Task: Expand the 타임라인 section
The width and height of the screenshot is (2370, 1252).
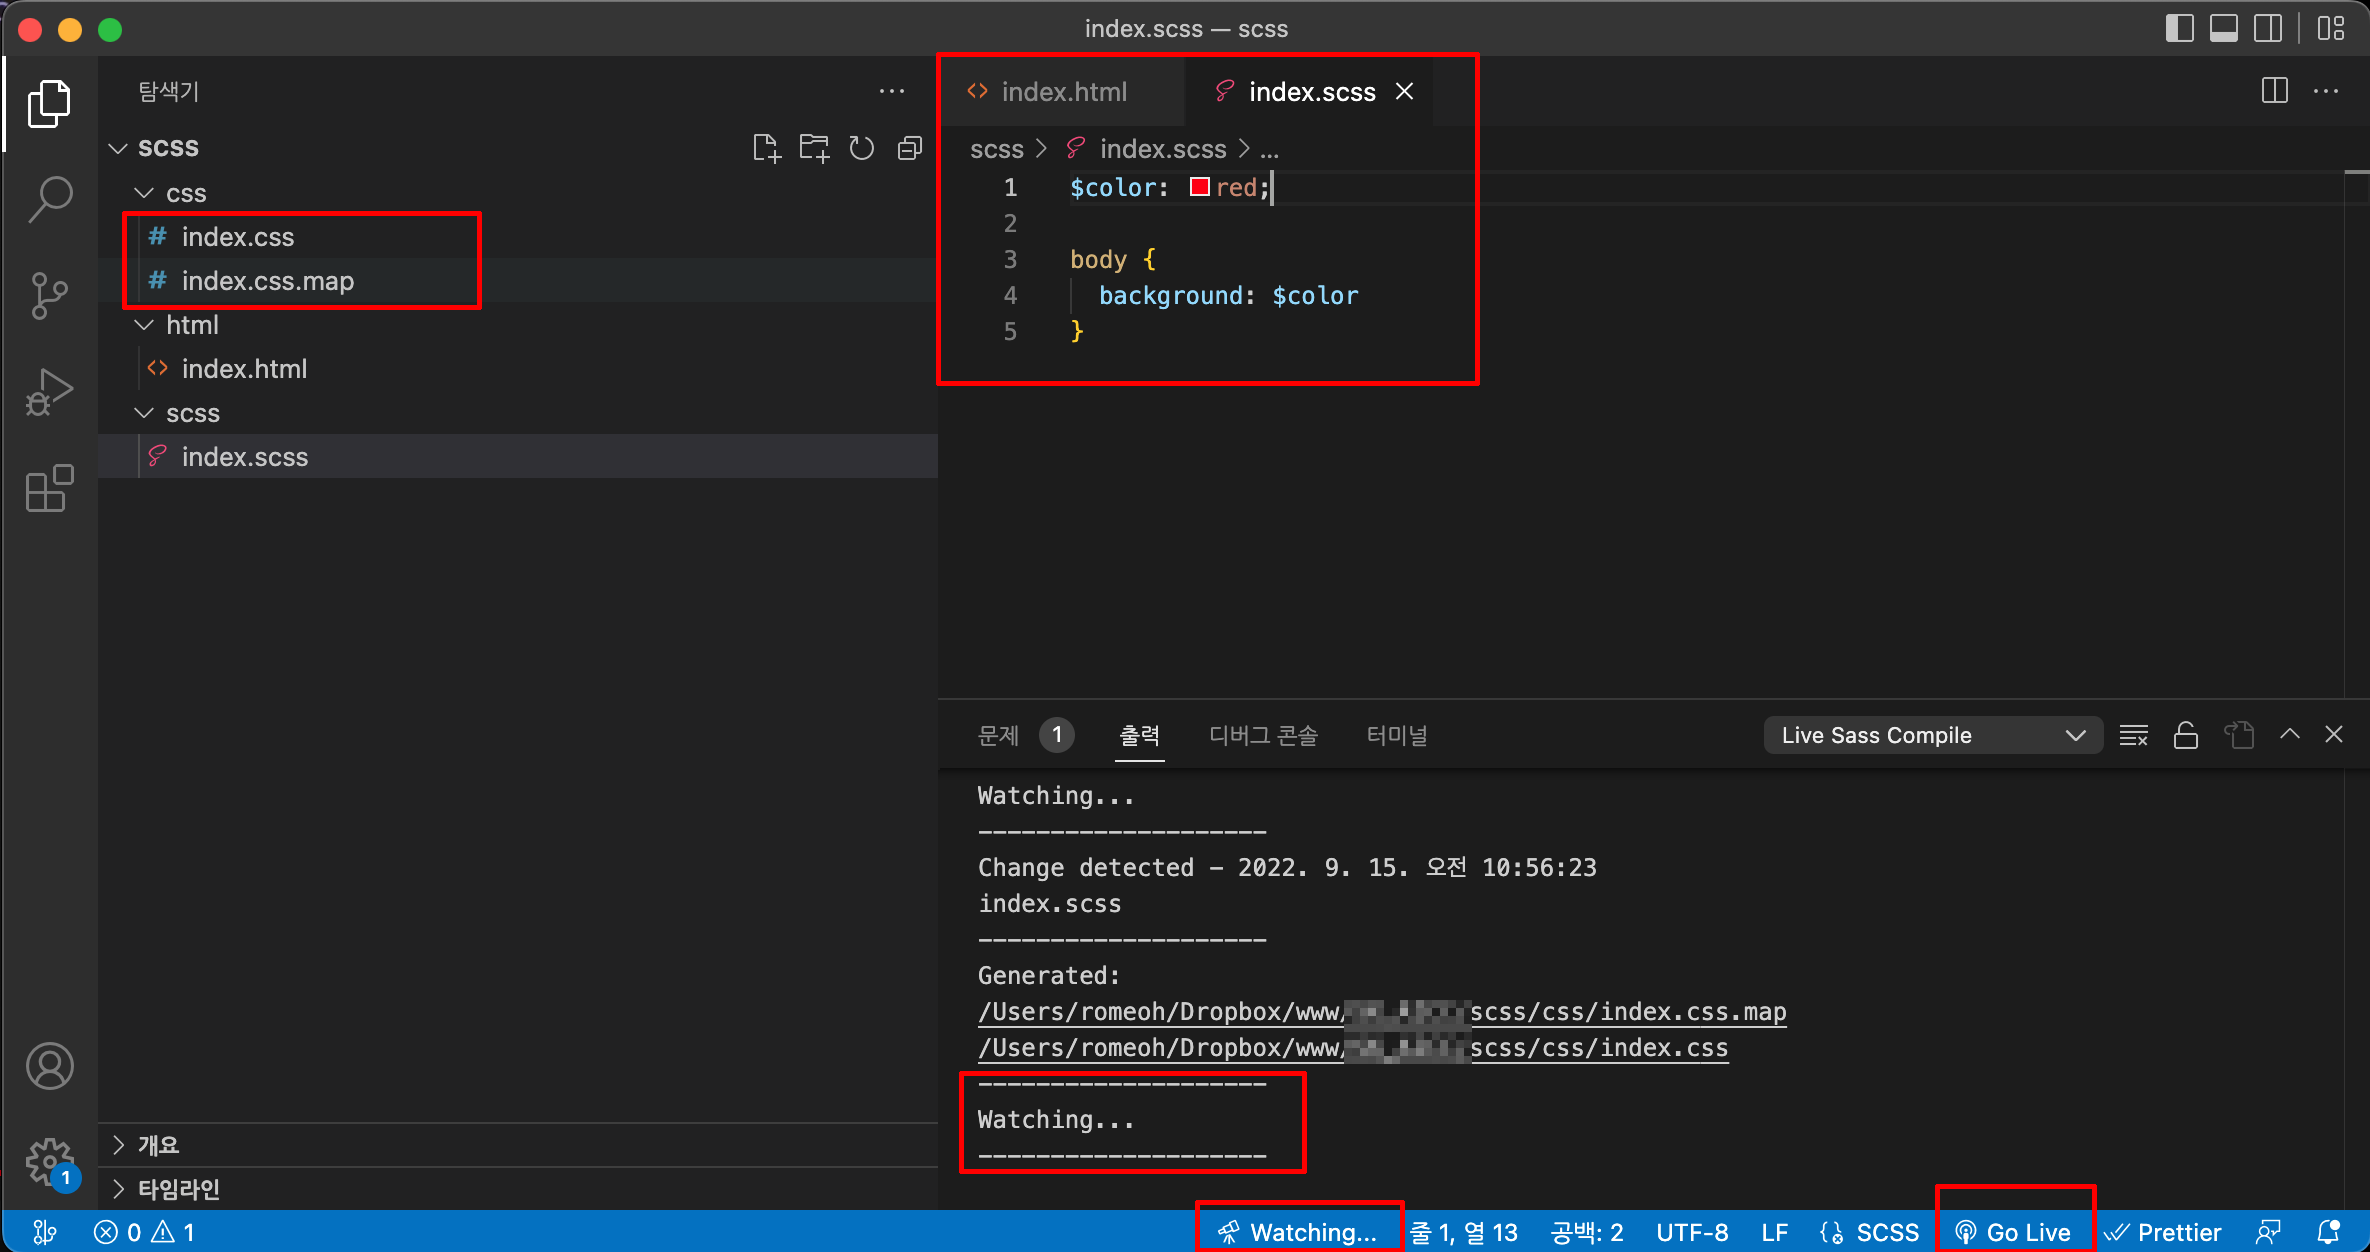Action: coord(178,1189)
